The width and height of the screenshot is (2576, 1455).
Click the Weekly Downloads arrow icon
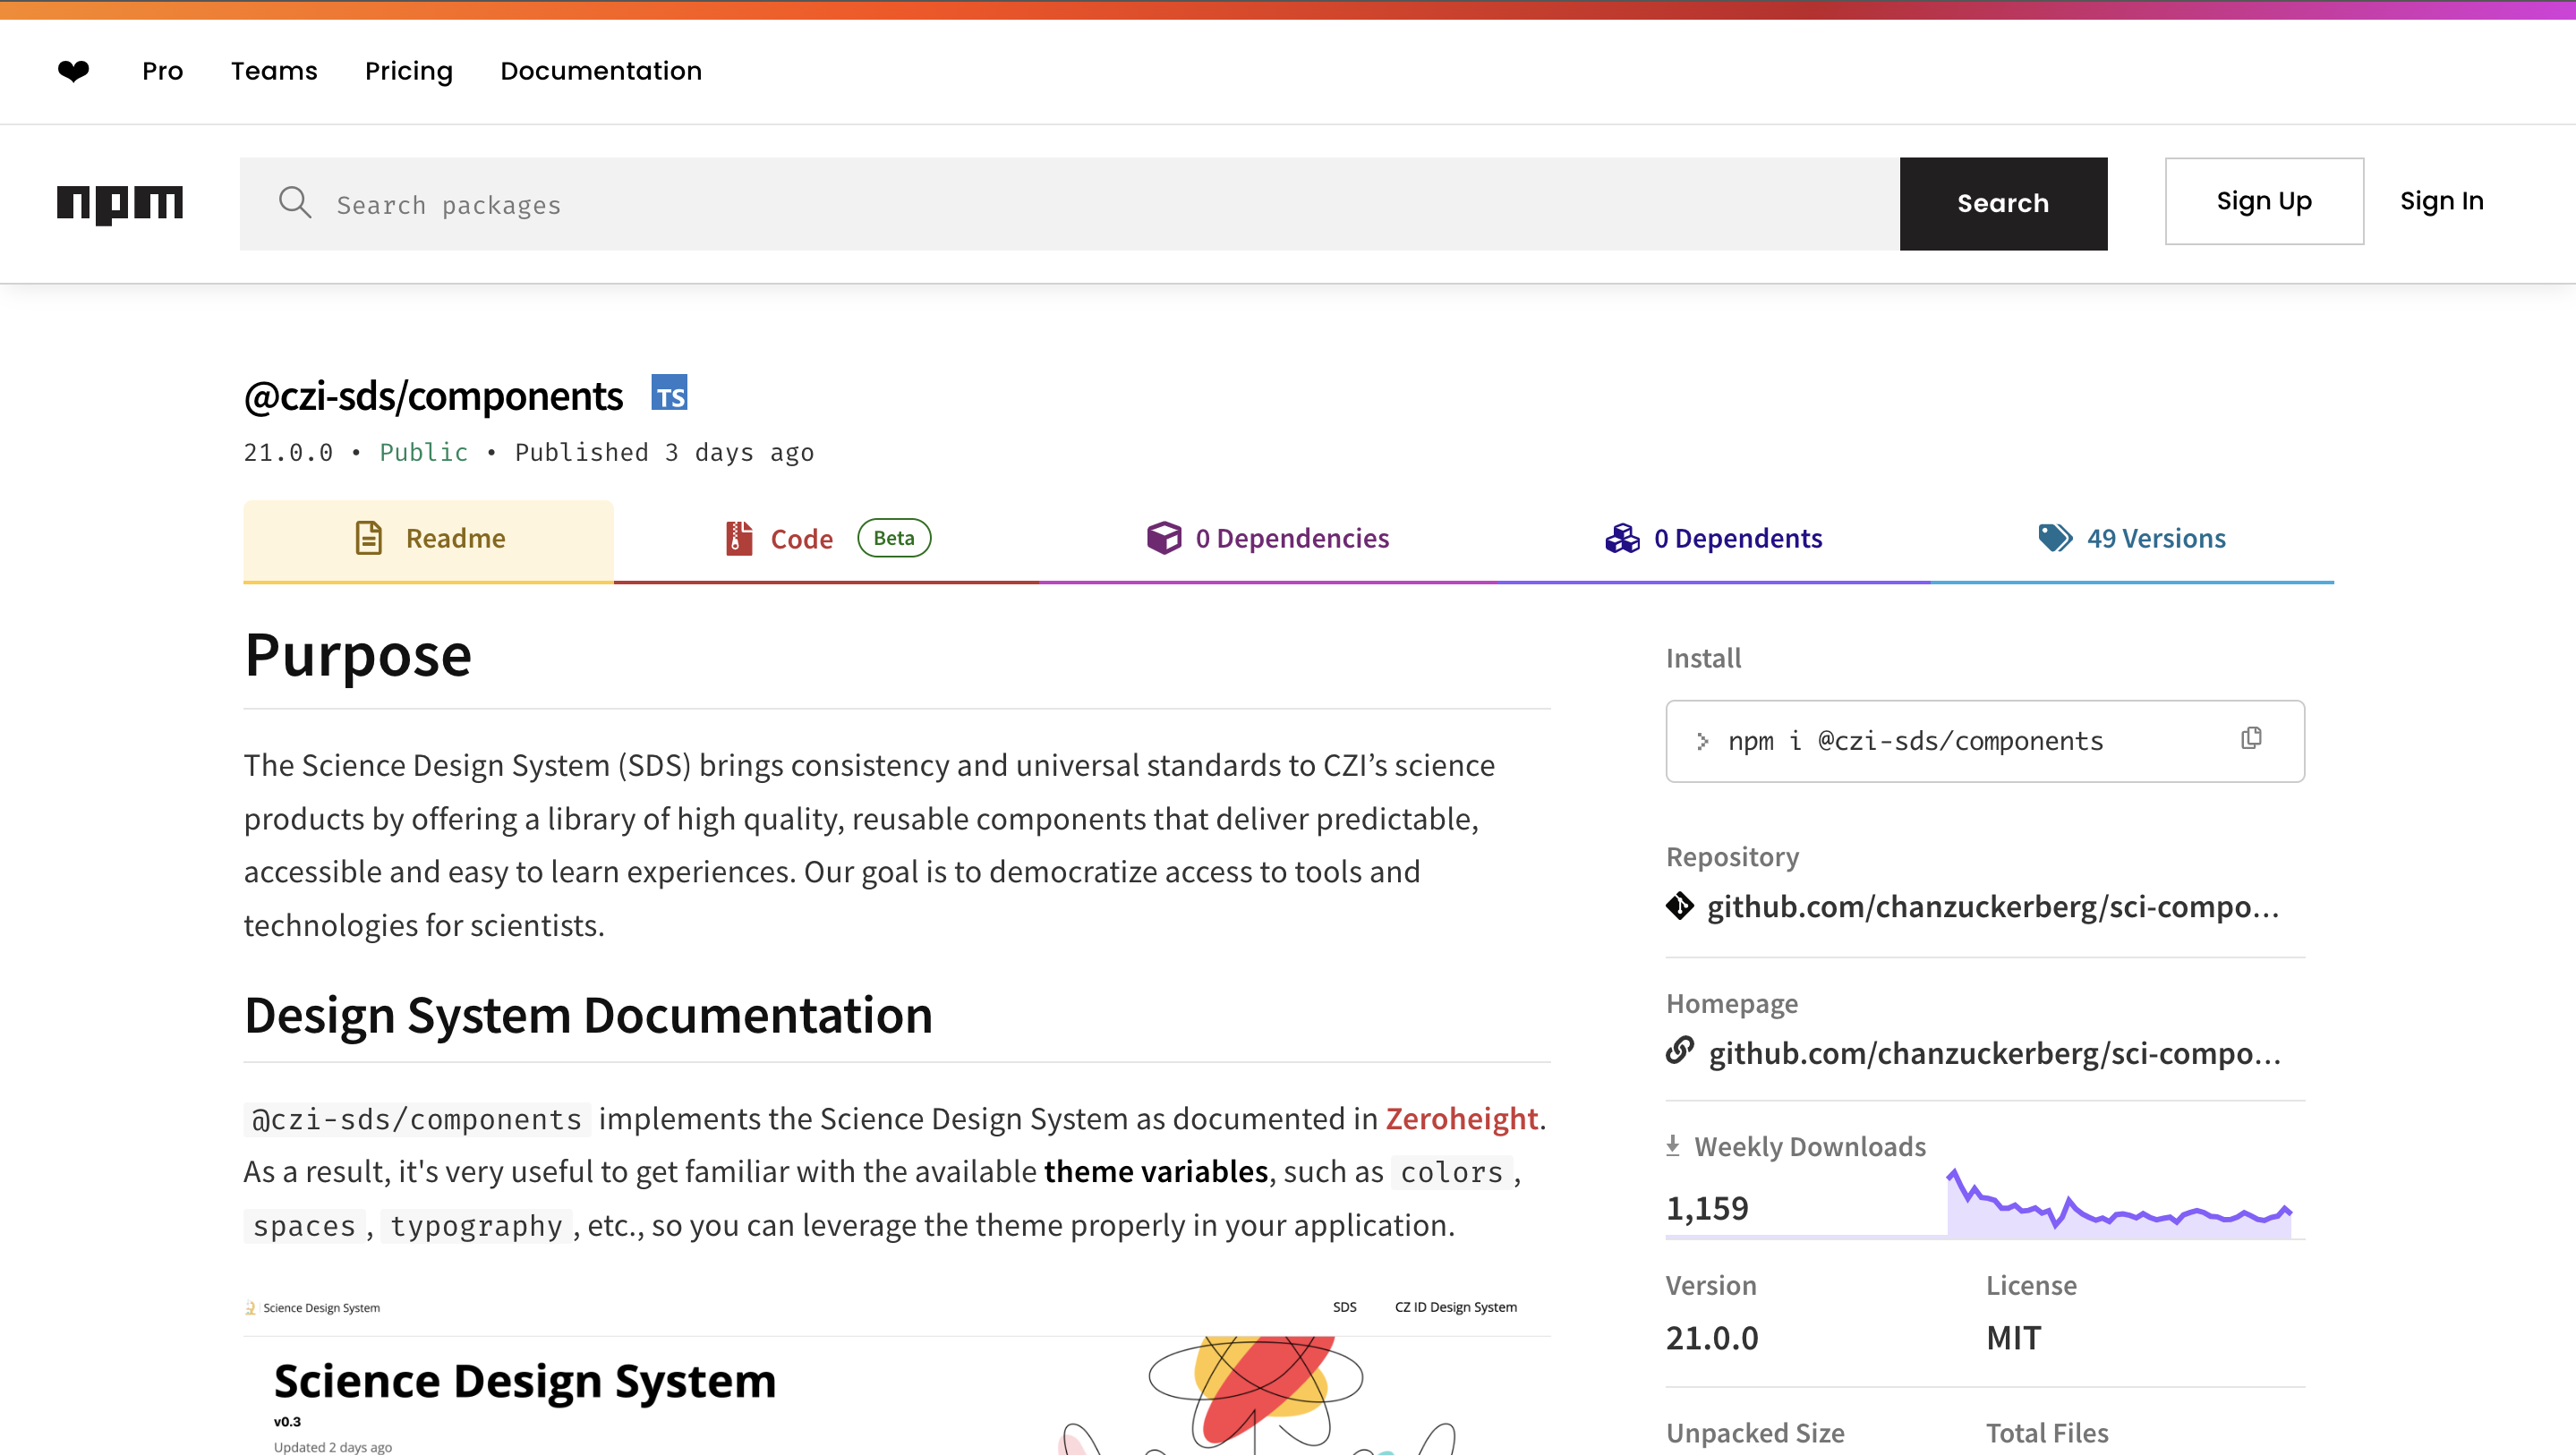(1673, 1146)
